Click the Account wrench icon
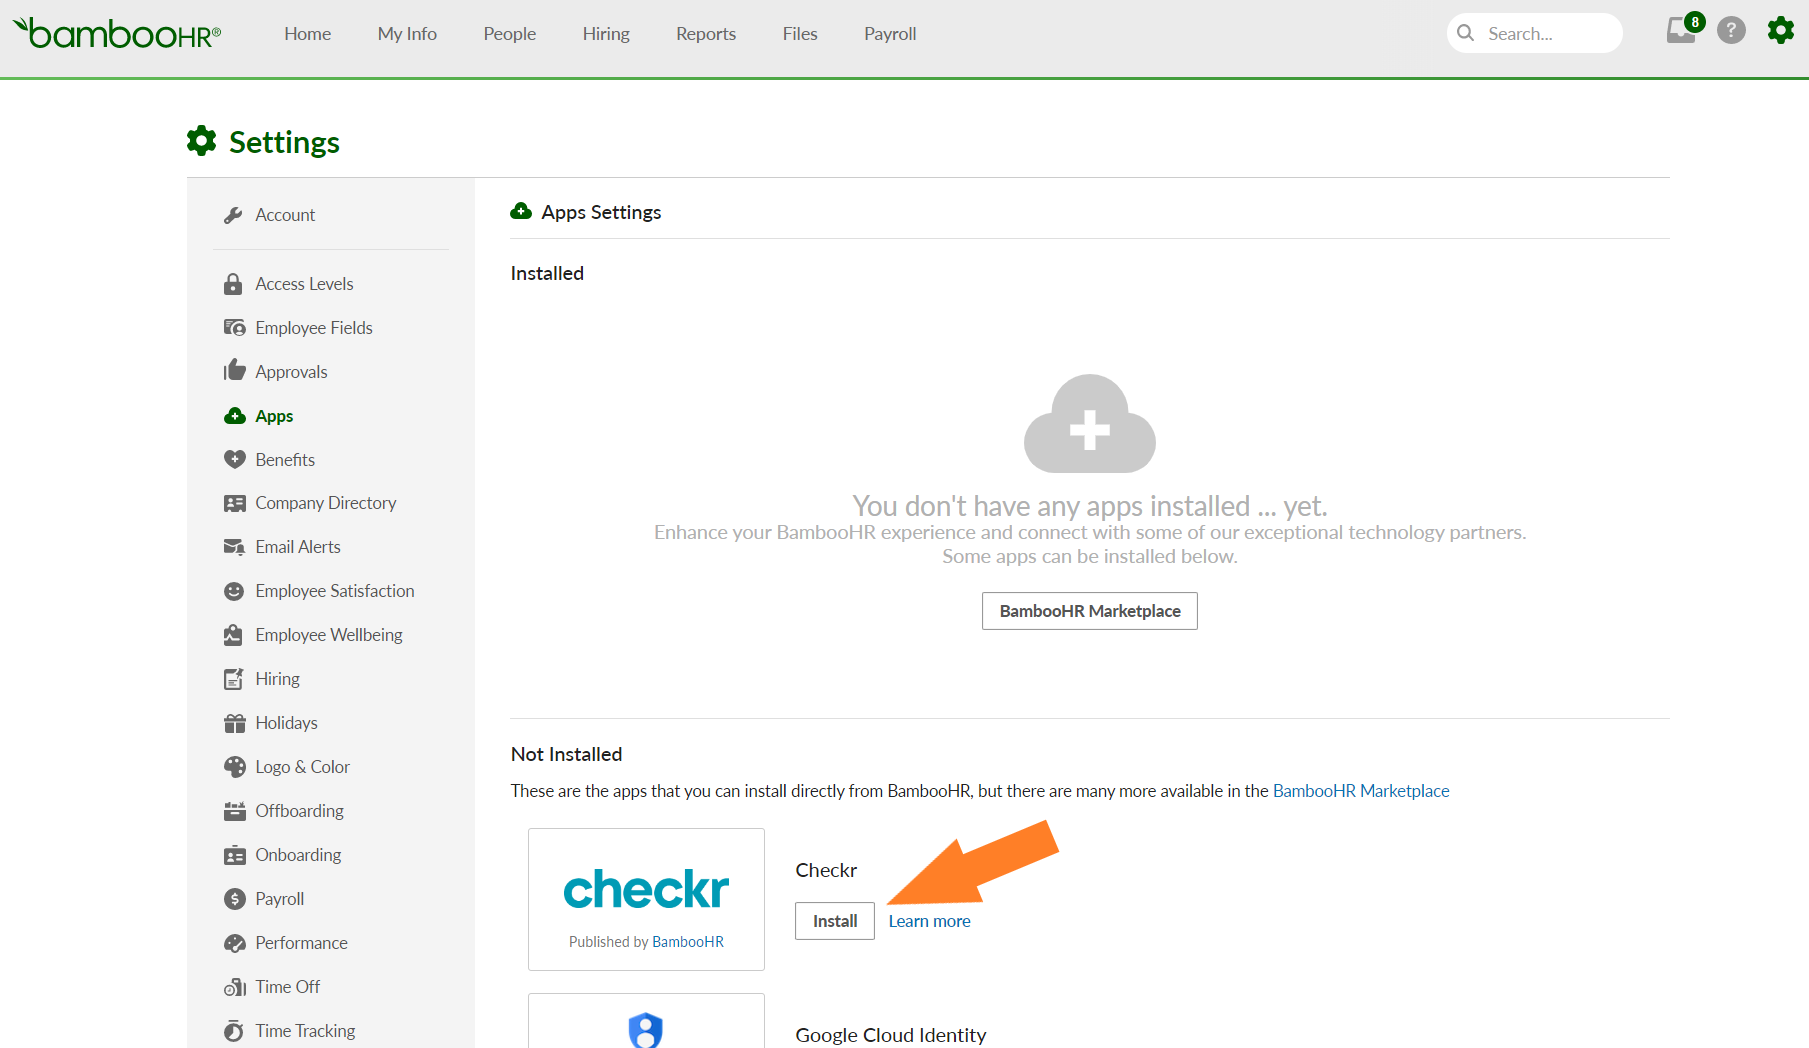 tap(234, 215)
